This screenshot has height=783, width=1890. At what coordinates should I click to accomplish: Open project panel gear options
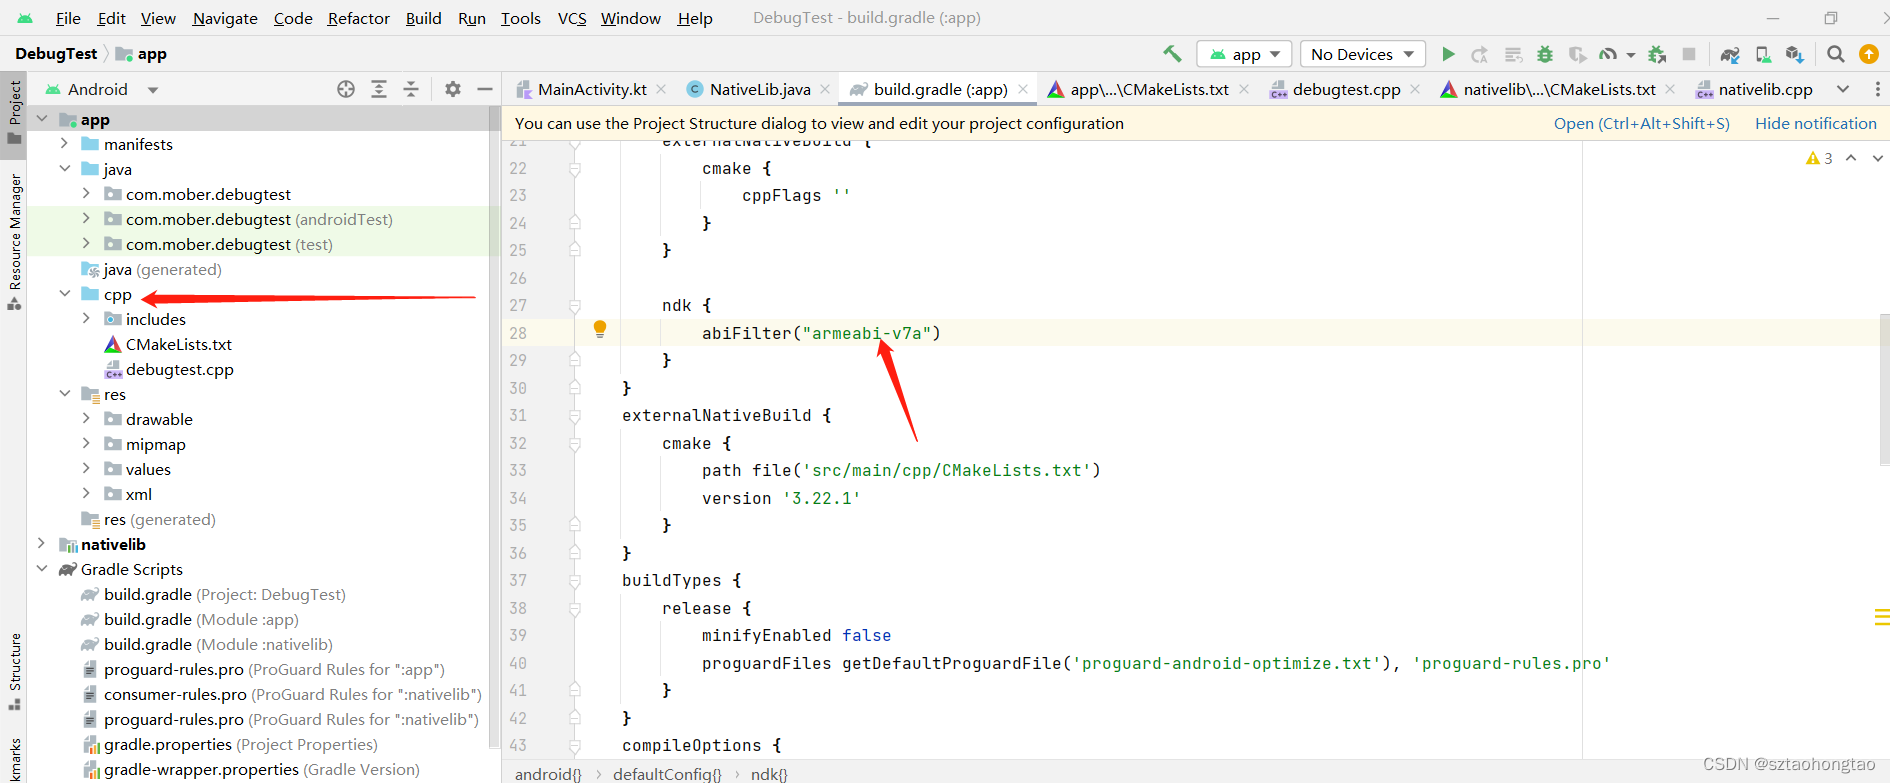click(453, 89)
